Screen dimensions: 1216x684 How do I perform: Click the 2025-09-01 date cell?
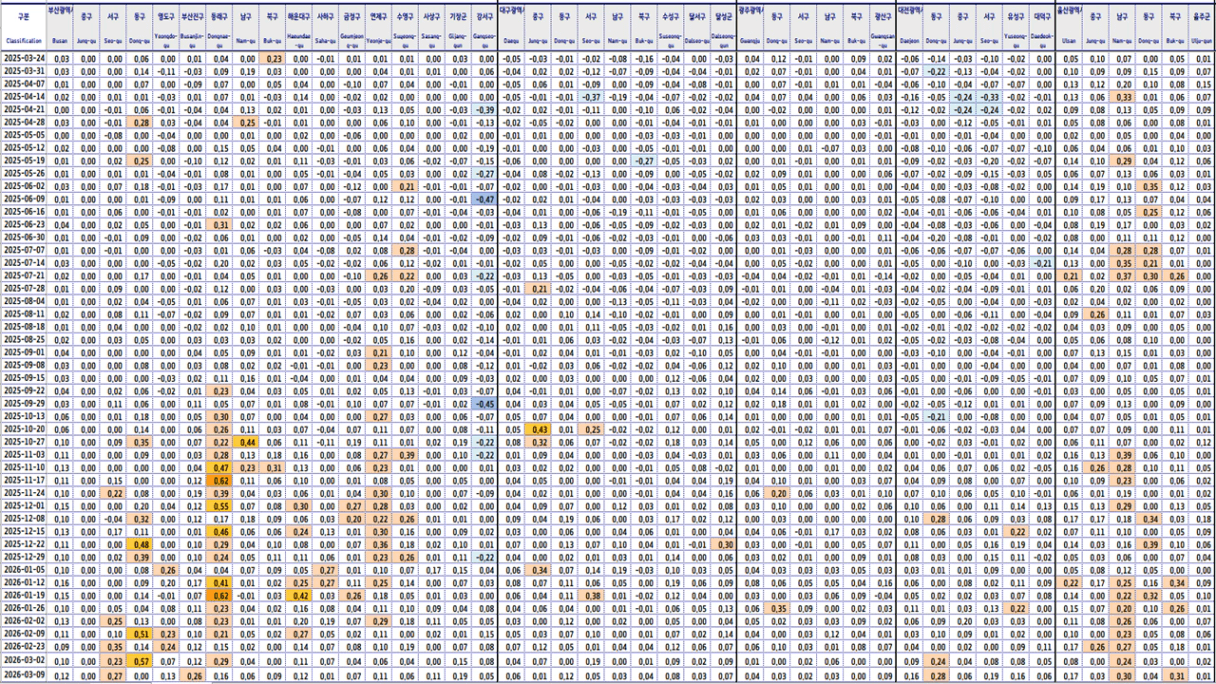[x=24, y=352]
